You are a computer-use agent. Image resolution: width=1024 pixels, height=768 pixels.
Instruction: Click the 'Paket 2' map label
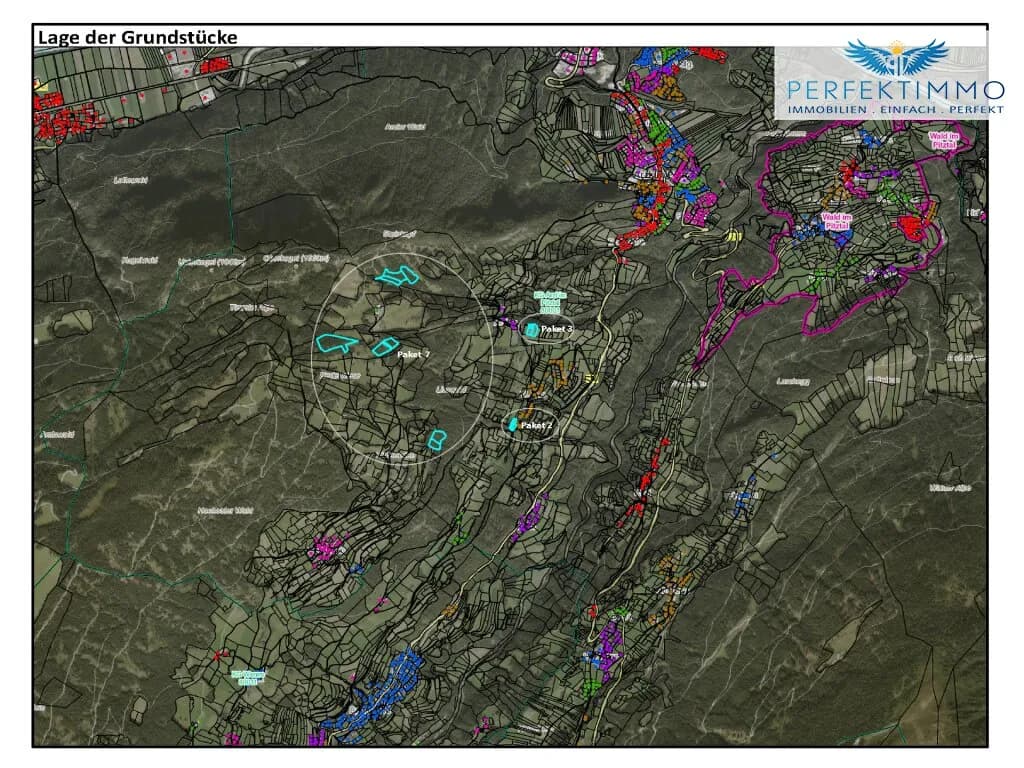click(x=536, y=425)
